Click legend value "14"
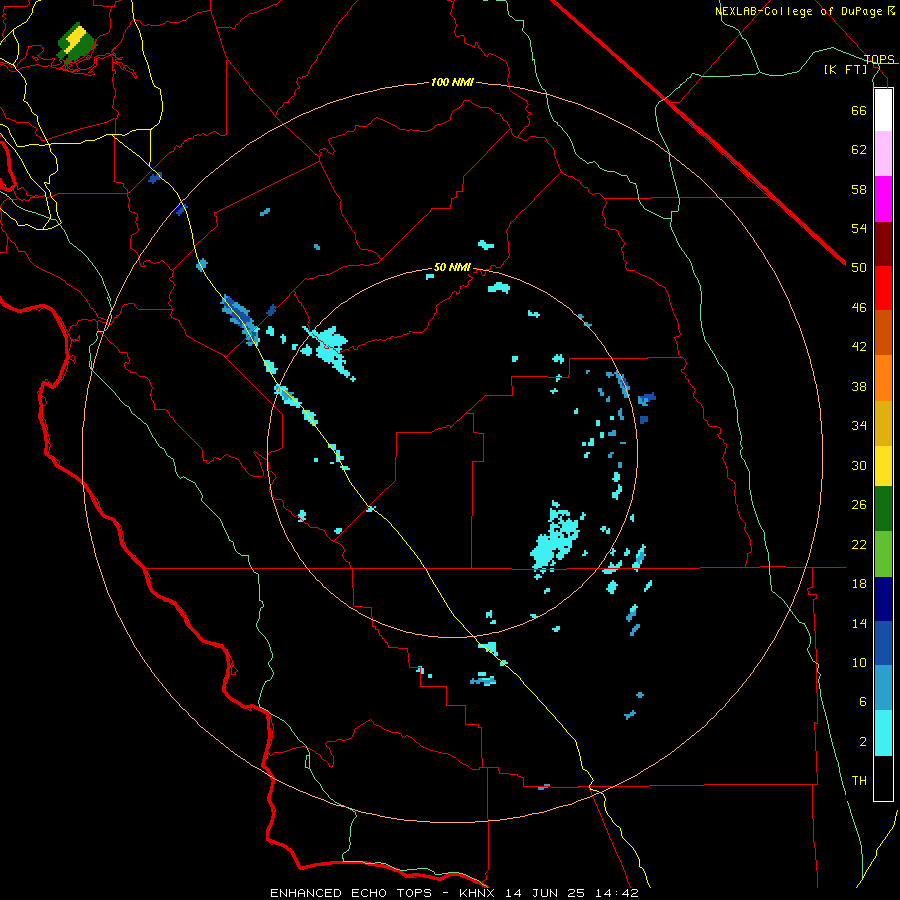 859,623
